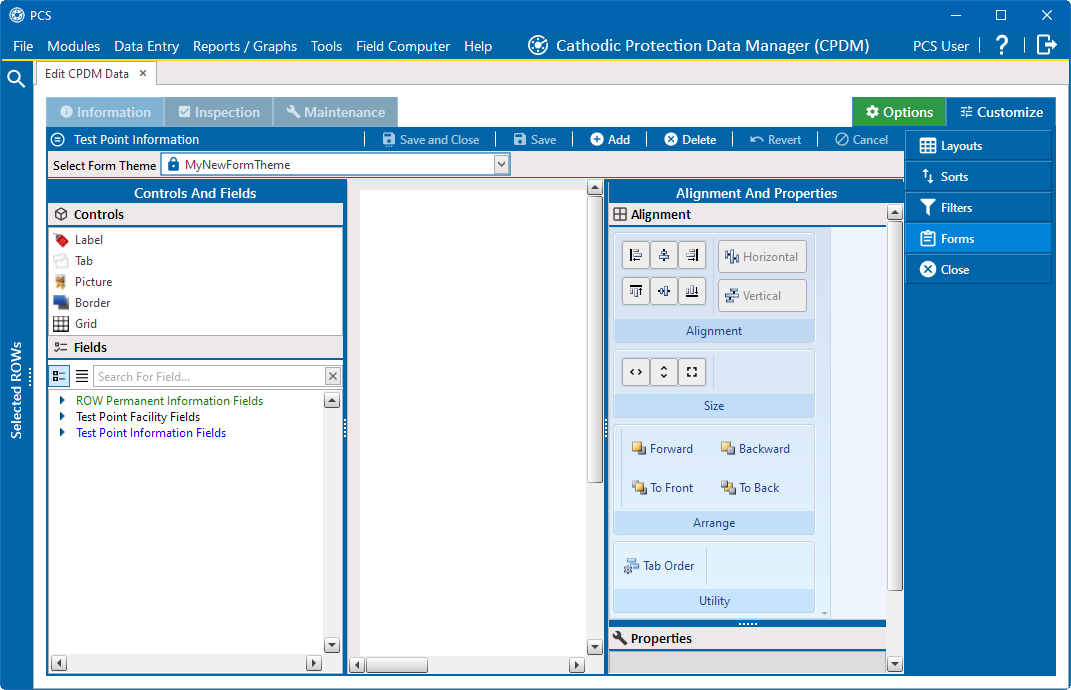Screen dimensions: 1071x690
Task: Switch to the Inspection tab
Action: 218,112
